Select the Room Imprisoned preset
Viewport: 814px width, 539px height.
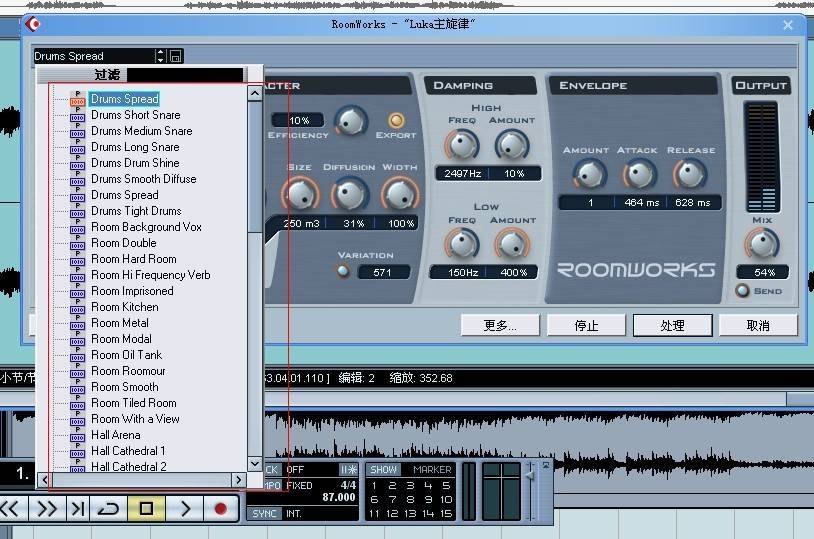click(132, 291)
